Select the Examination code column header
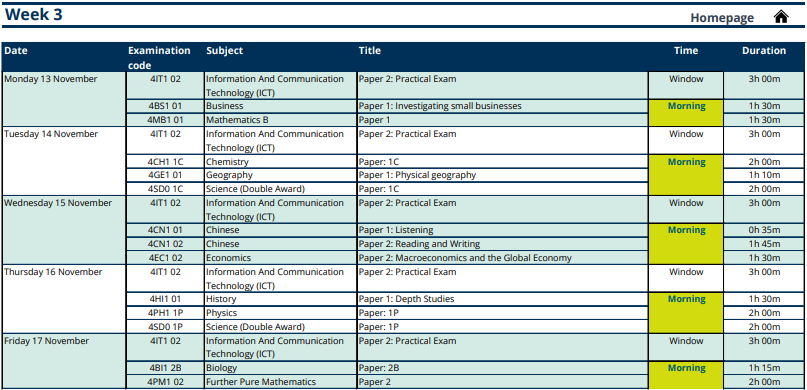The height and width of the screenshot is (390, 807). (159, 58)
